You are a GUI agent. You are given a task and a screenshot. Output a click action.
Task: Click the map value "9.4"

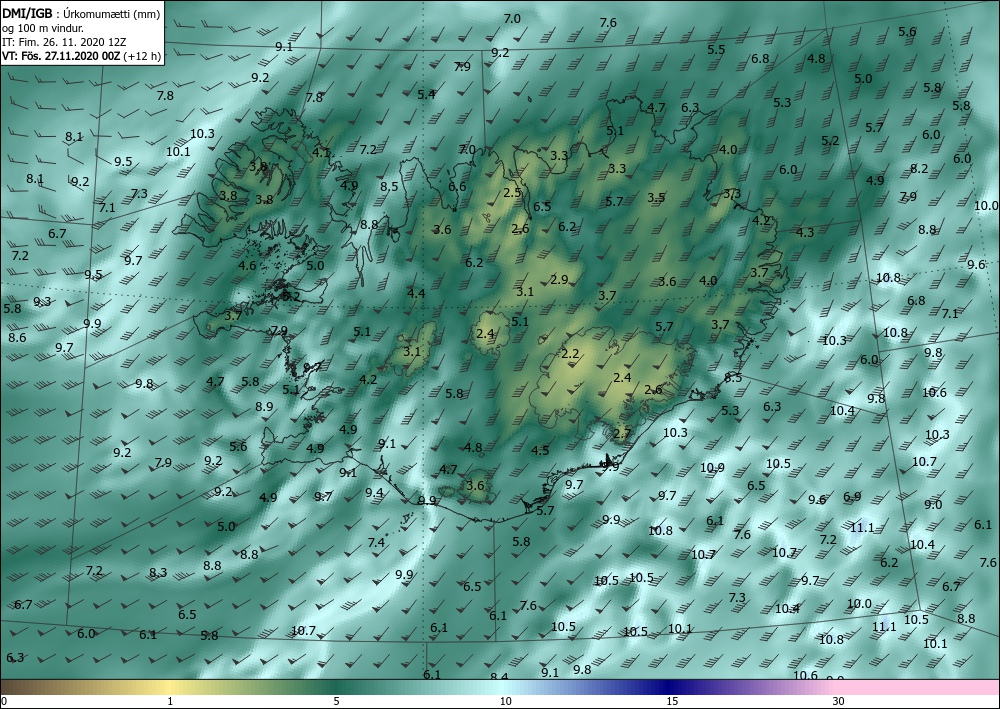(x=374, y=493)
